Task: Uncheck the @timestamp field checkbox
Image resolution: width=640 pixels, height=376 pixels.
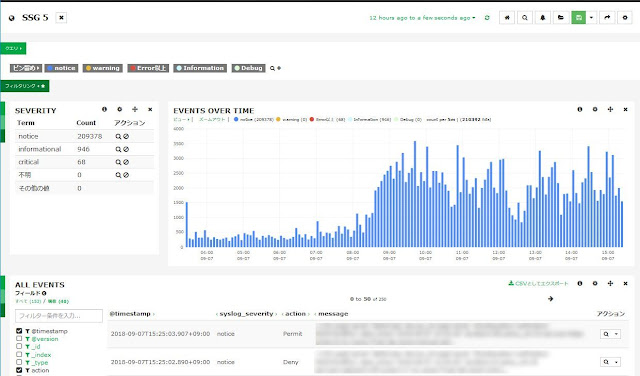Action: (x=19, y=331)
